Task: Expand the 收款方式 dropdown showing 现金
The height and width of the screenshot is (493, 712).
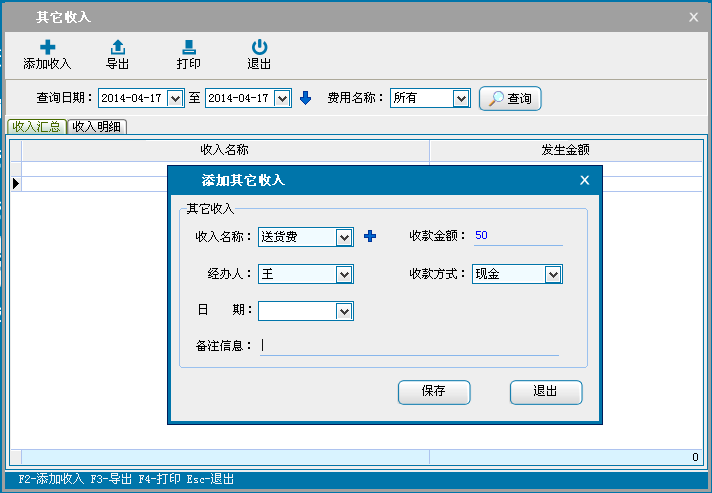Action: 553,274
